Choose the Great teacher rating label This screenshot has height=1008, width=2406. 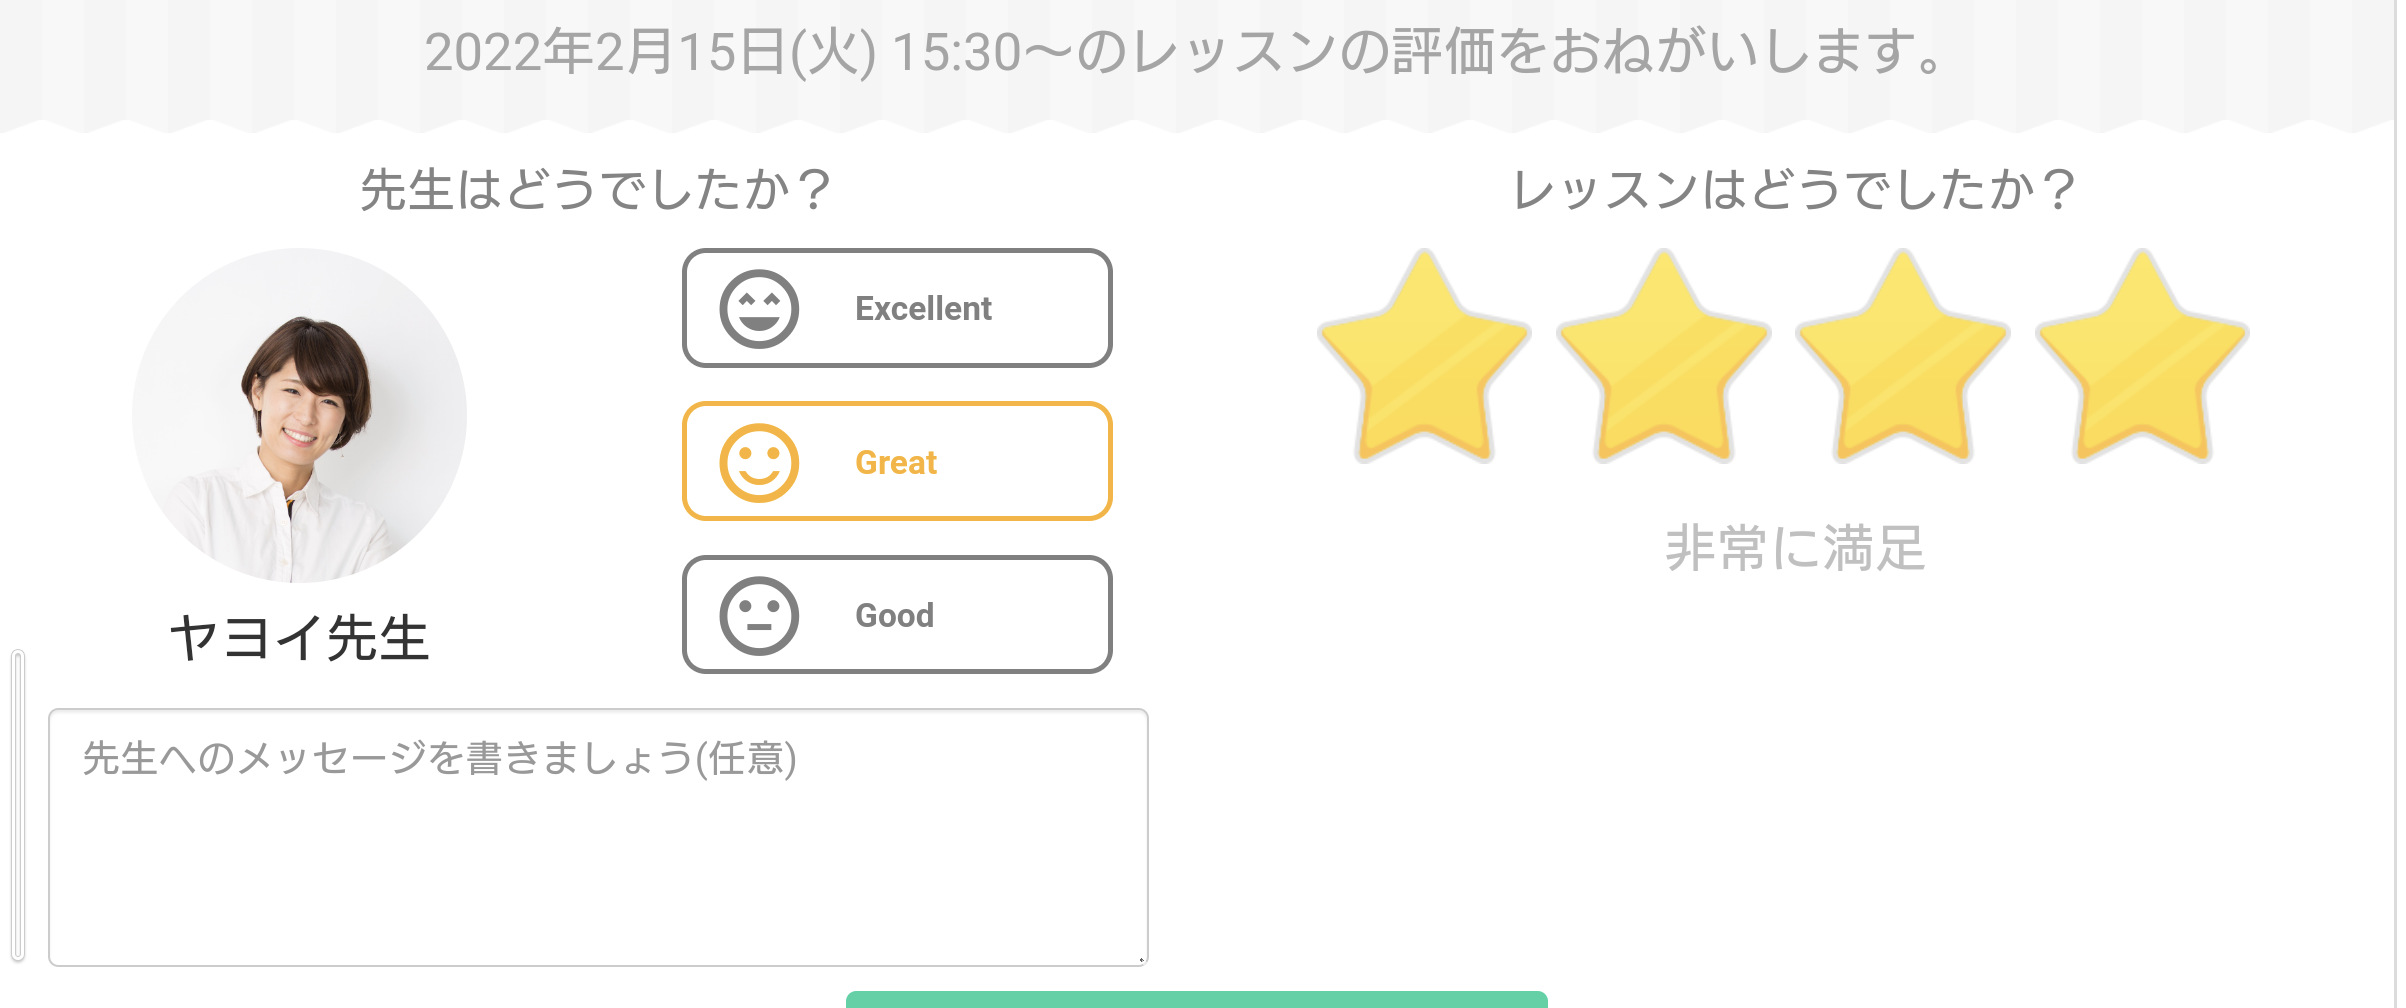896,463
